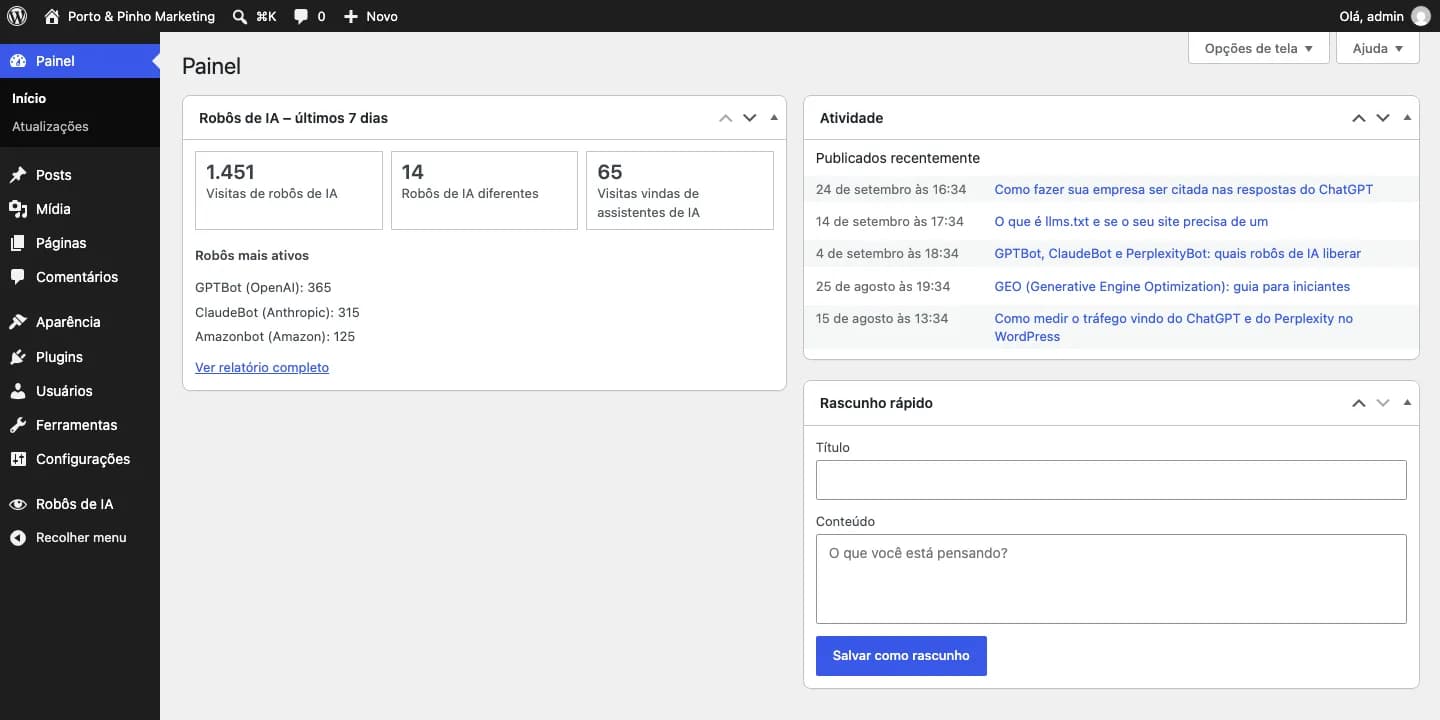This screenshot has height=720, width=1440.
Task: Click the Título input field
Action: tap(1111, 480)
